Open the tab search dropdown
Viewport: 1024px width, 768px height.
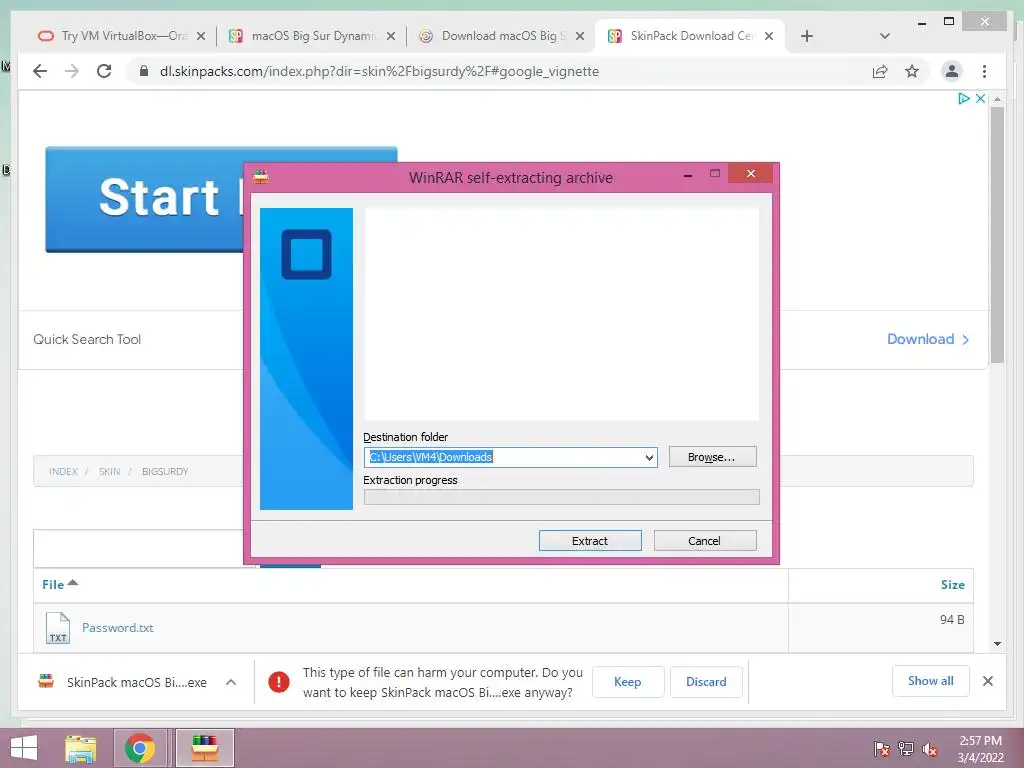(x=885, y=36)
